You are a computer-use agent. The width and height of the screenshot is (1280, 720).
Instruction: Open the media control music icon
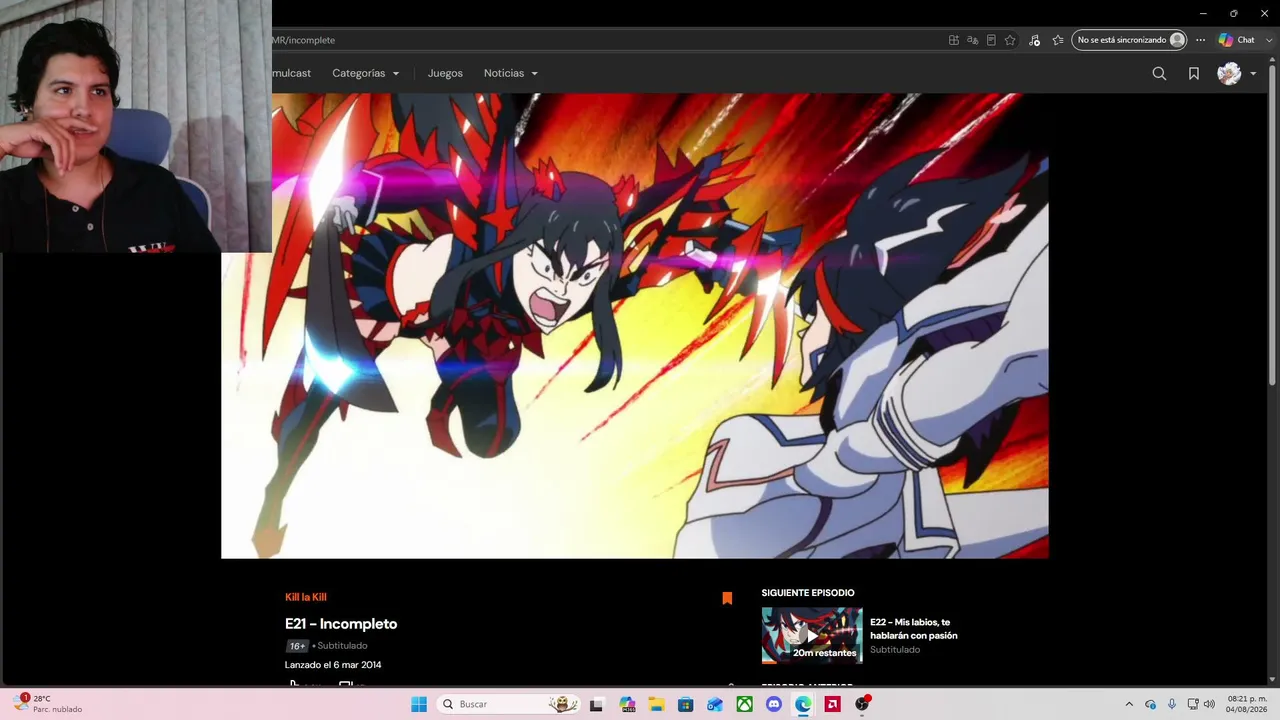pos(1034,40)
